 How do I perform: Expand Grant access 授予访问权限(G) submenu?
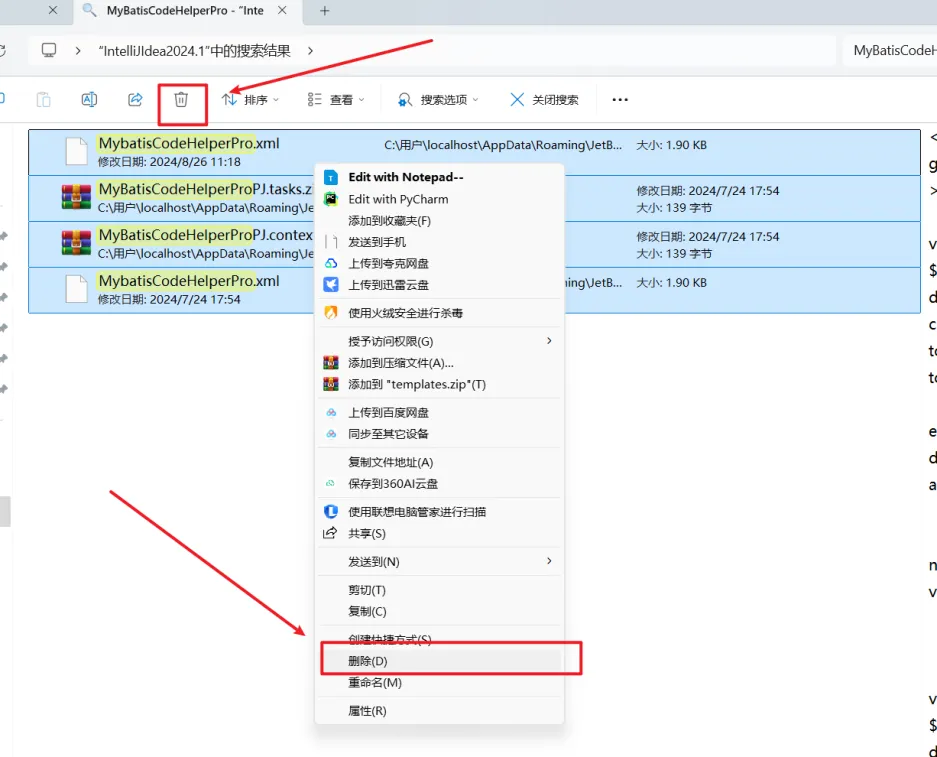click(x=439, y=341)
